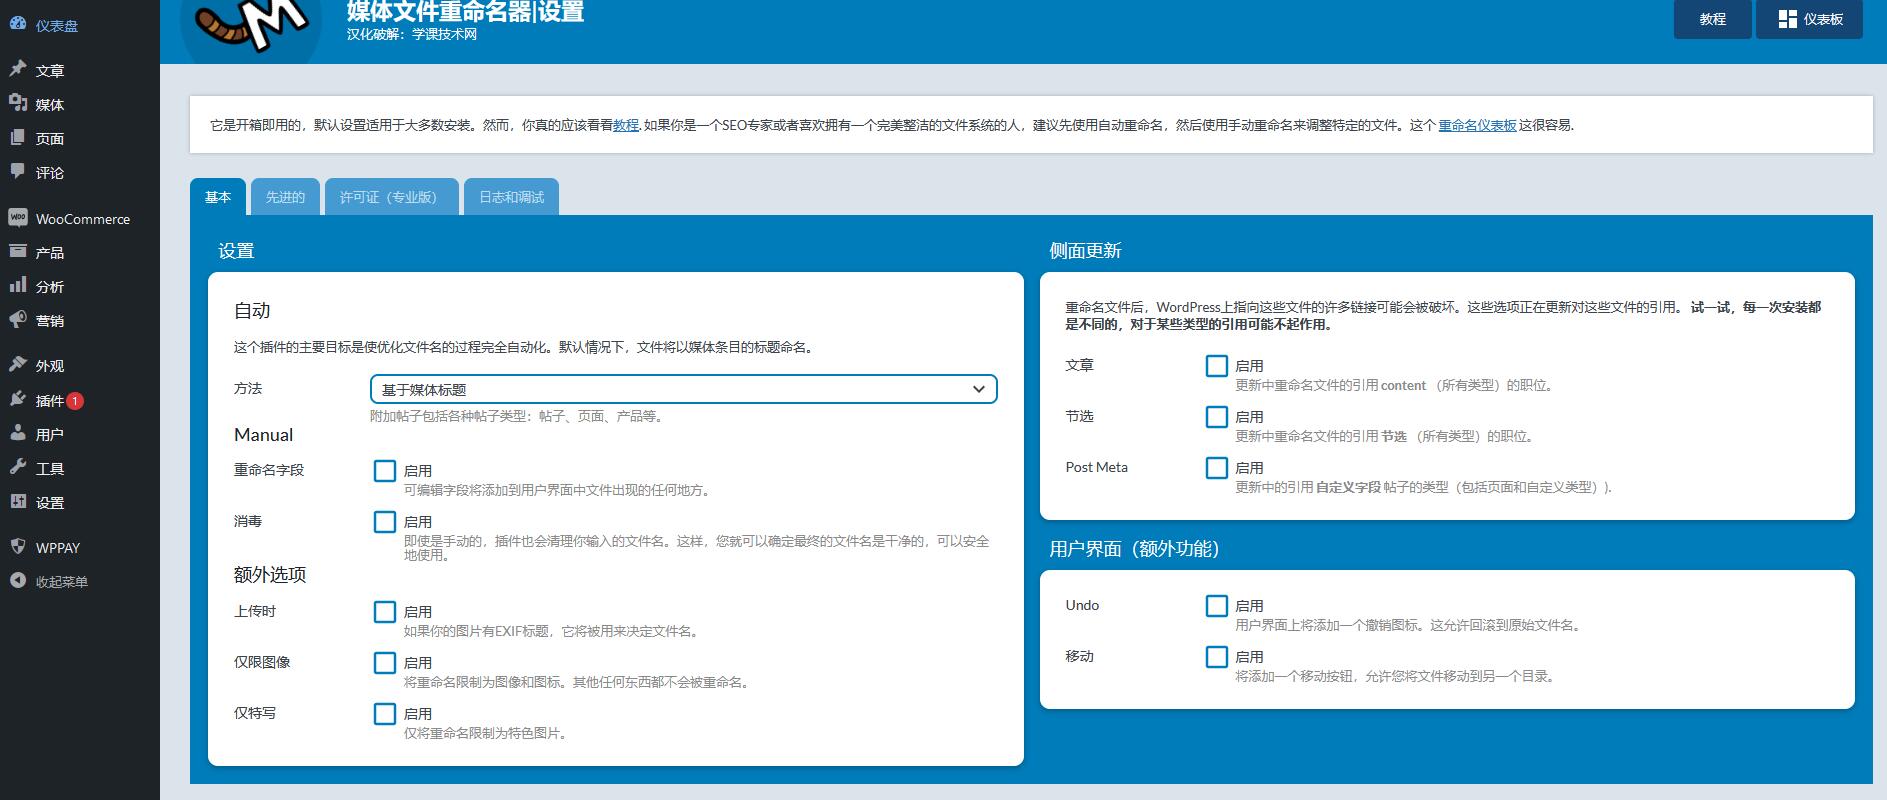Enable the 重命名字段 checkbox

pyautogui.click(x=385, y=471)
